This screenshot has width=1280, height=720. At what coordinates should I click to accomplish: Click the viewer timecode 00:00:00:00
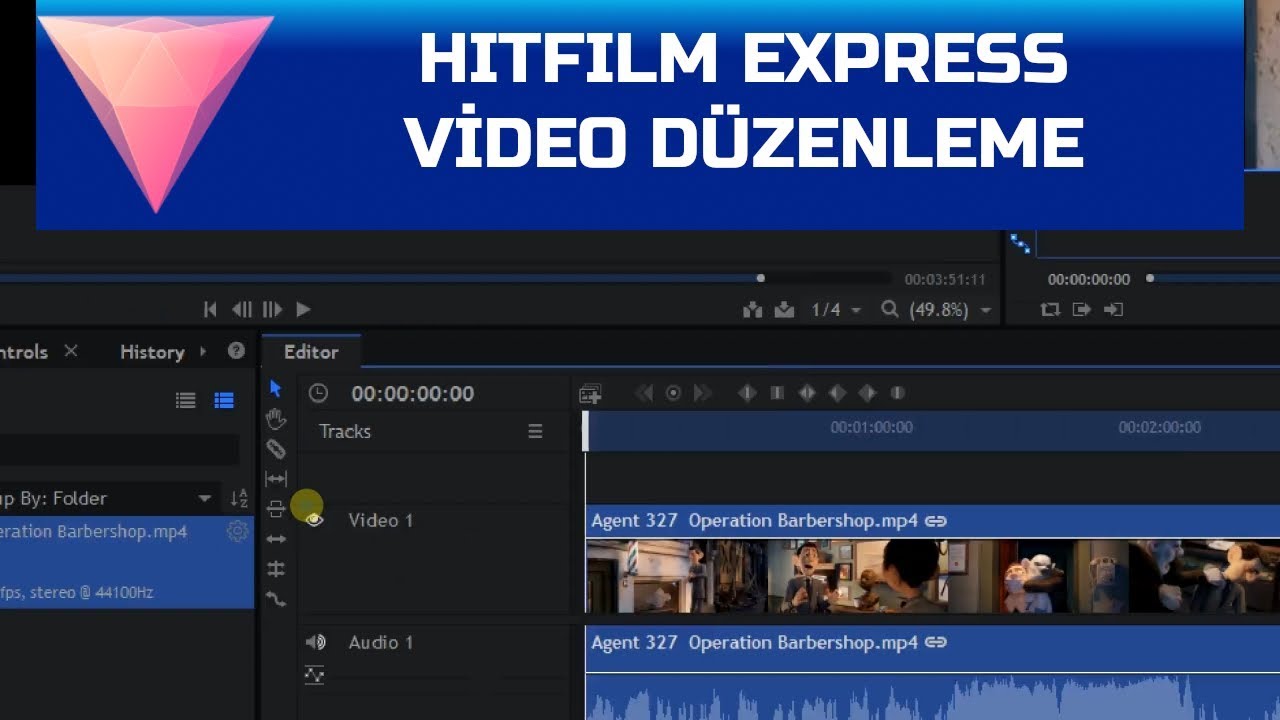click(1089, 280)
